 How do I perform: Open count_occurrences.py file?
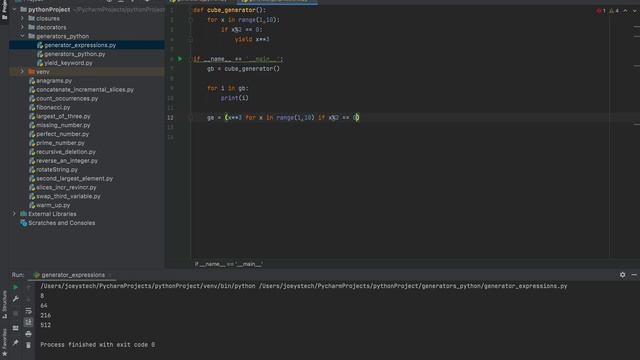point(67,99)
